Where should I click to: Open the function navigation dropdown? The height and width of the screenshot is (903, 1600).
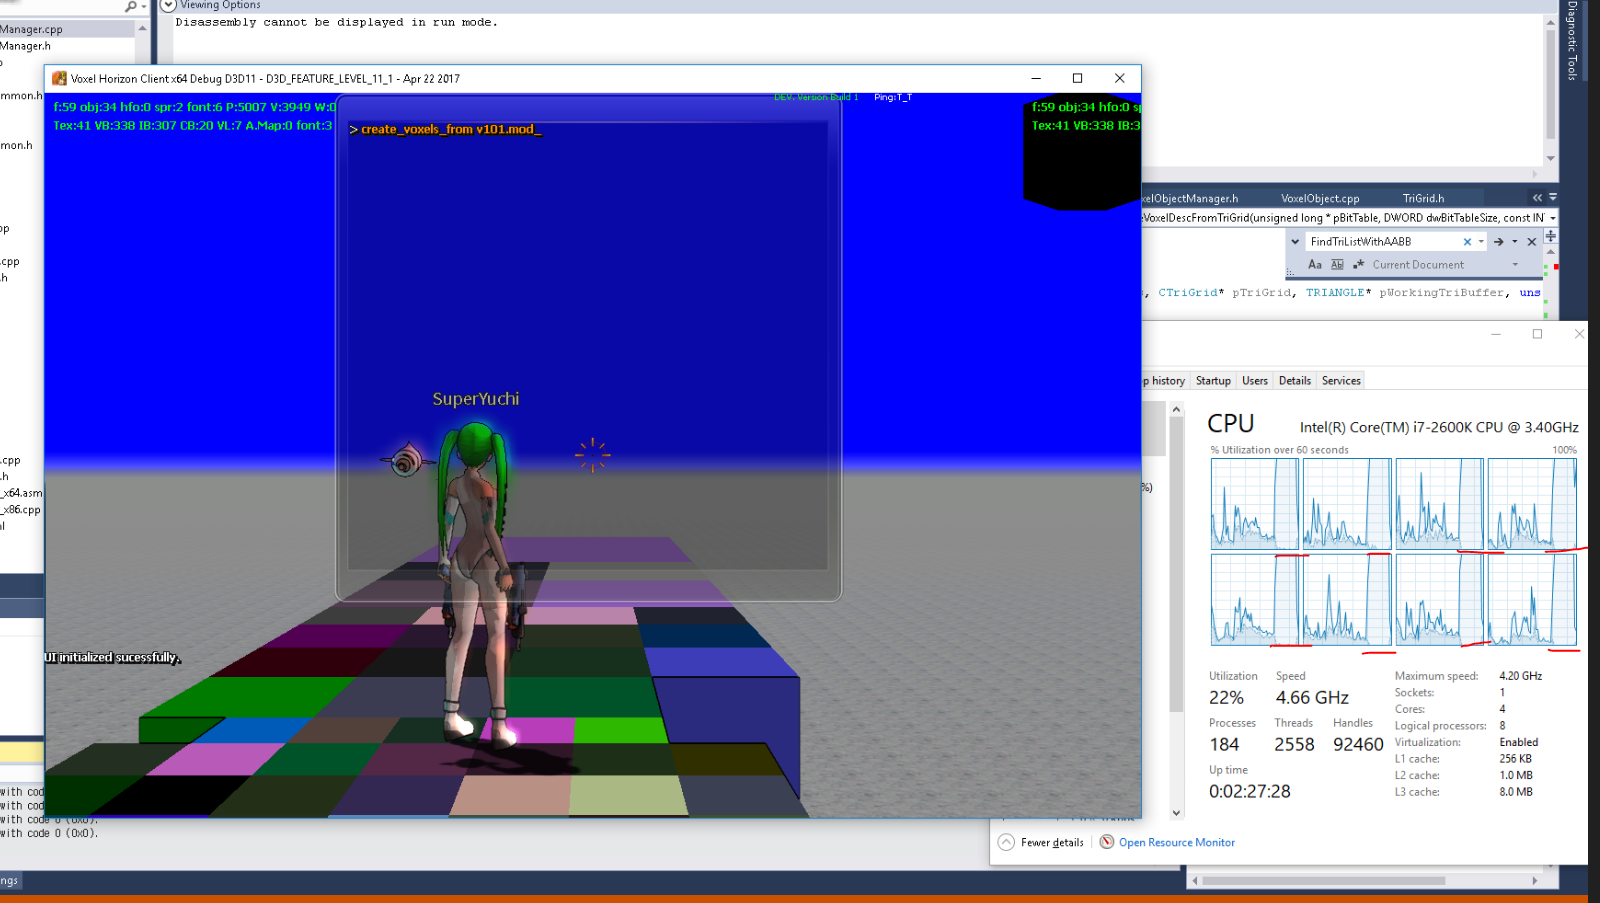click(x=1552, y=218)
